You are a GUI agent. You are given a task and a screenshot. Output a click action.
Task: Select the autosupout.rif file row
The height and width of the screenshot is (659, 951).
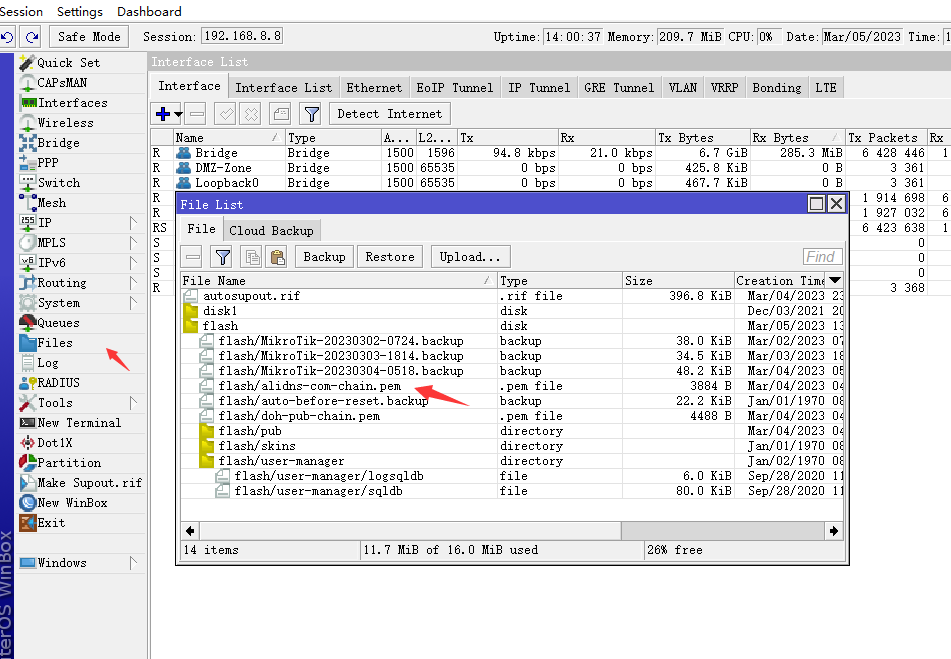(512, 296)
